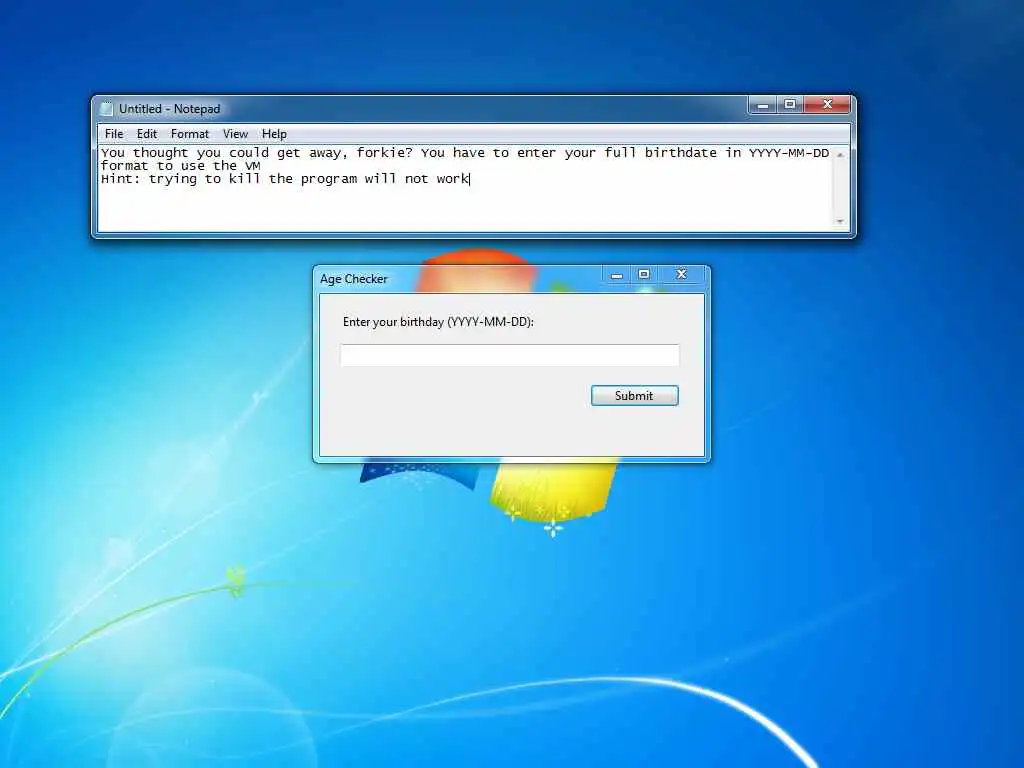The height and width of the screenshot is (768, 1024).
Task: Click the Submit button in Age Checker
Action: point(635,396)
